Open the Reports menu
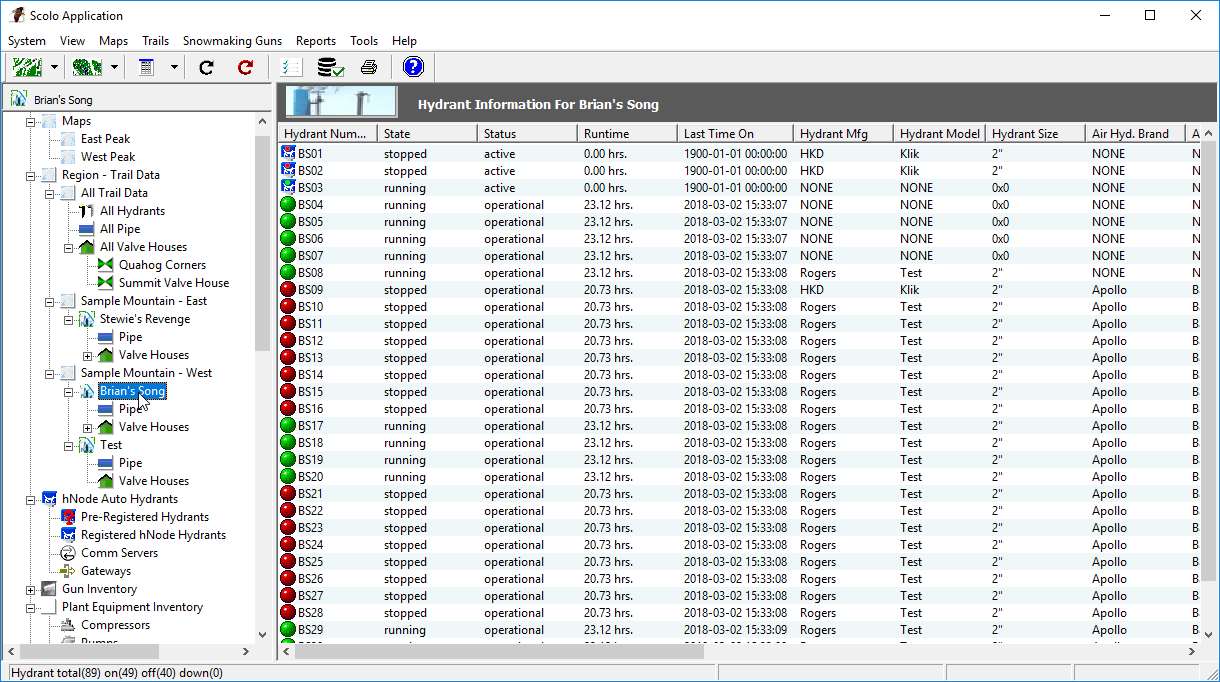The width and height of the screenshot is (1220, 682). (x=316, y=41)
